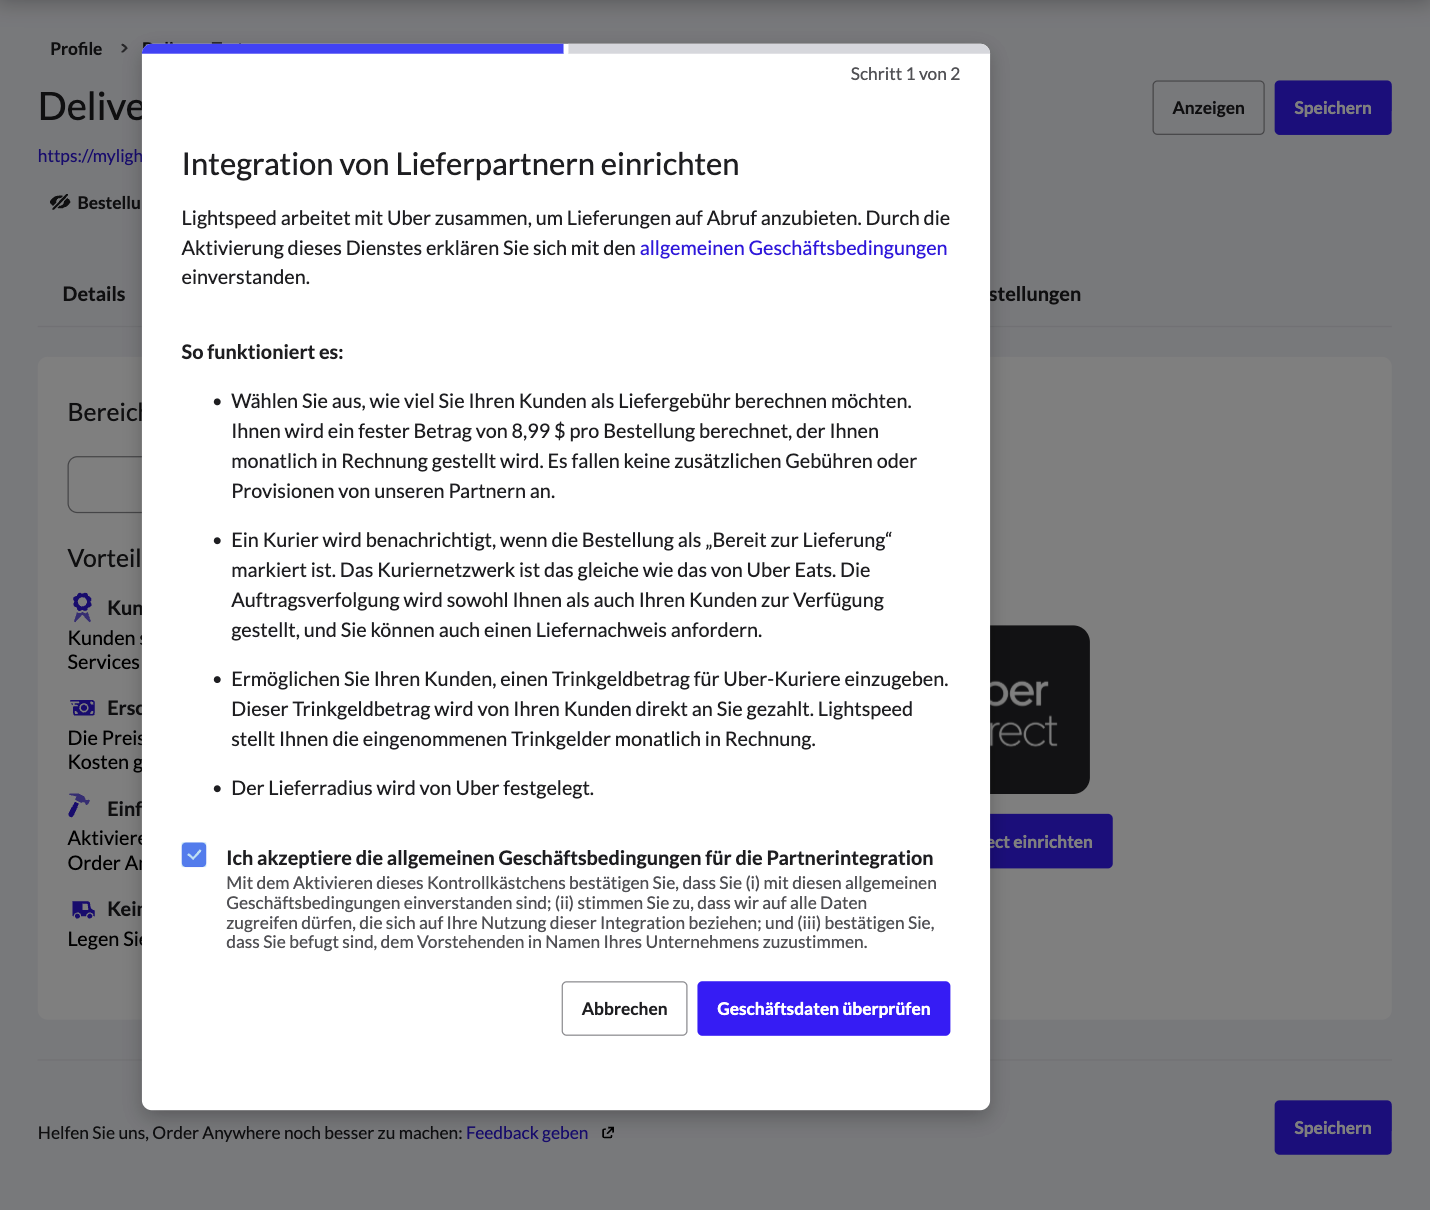Click 'Schritt 1 von 2' step indicator
Viewport: 1430px width, 1210px height.
(x=905, y=74)
